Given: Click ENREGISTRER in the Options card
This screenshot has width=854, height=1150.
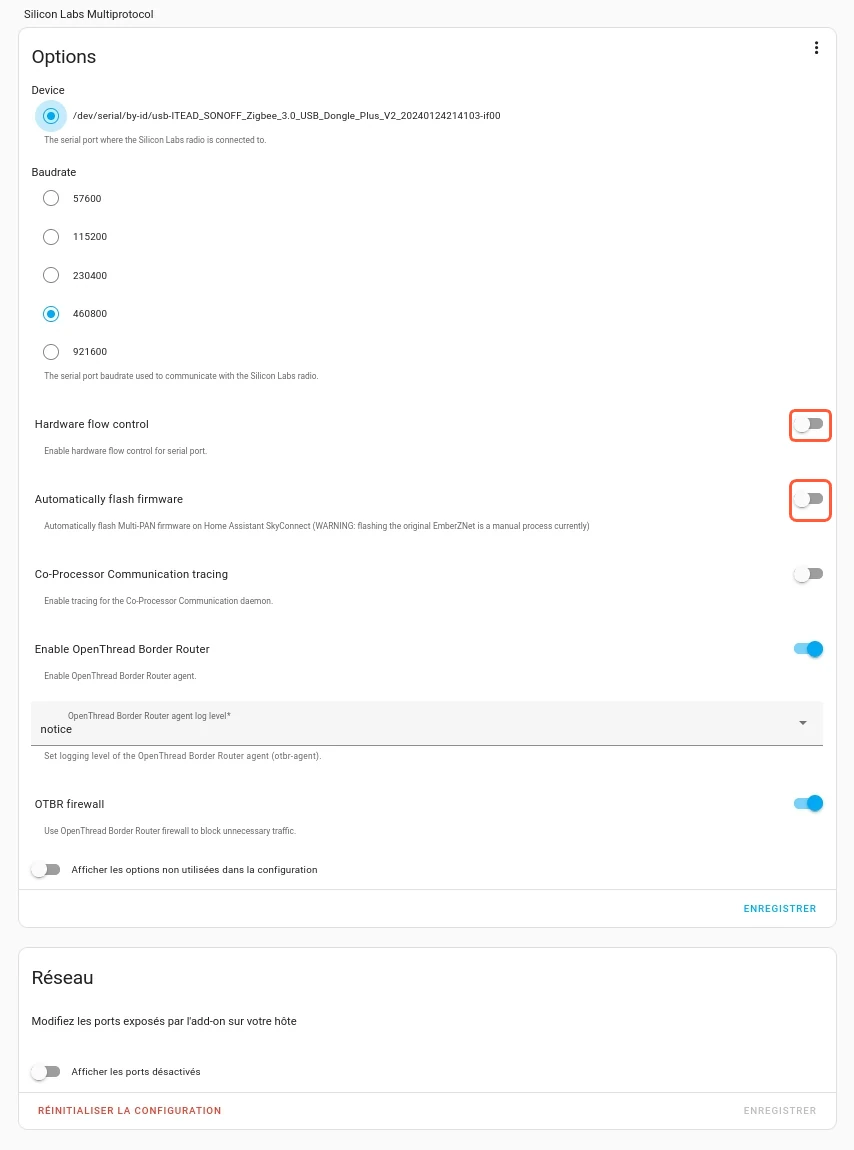Looking at the screenshot, I should click(779, 909).
